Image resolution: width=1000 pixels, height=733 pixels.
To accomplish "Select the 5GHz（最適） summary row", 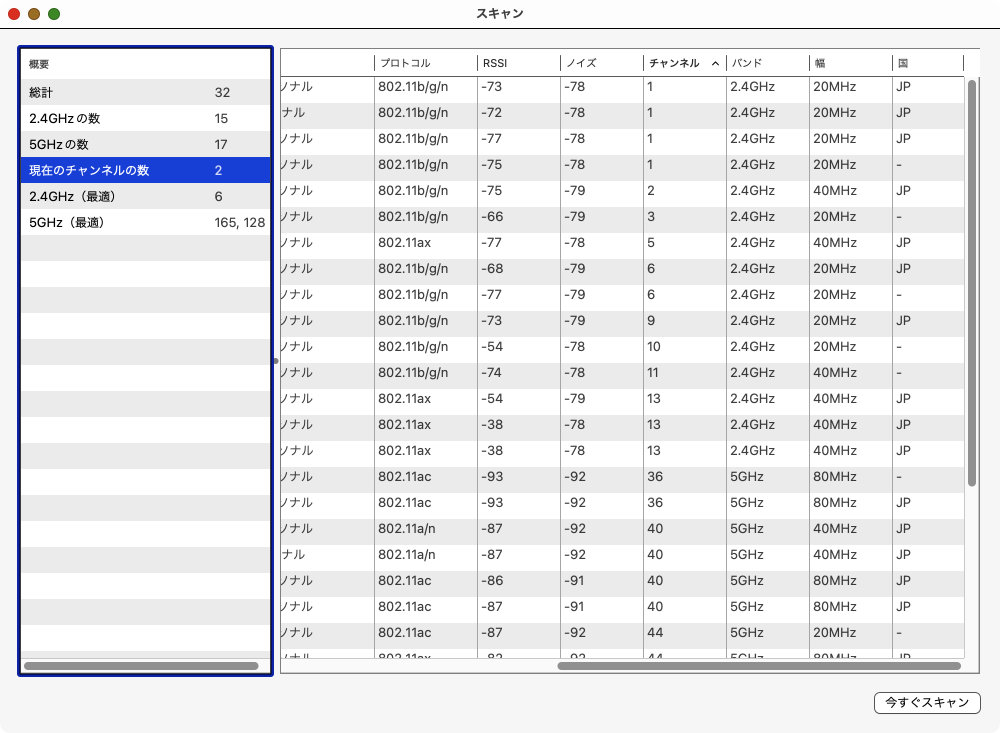I will point(145,223).
